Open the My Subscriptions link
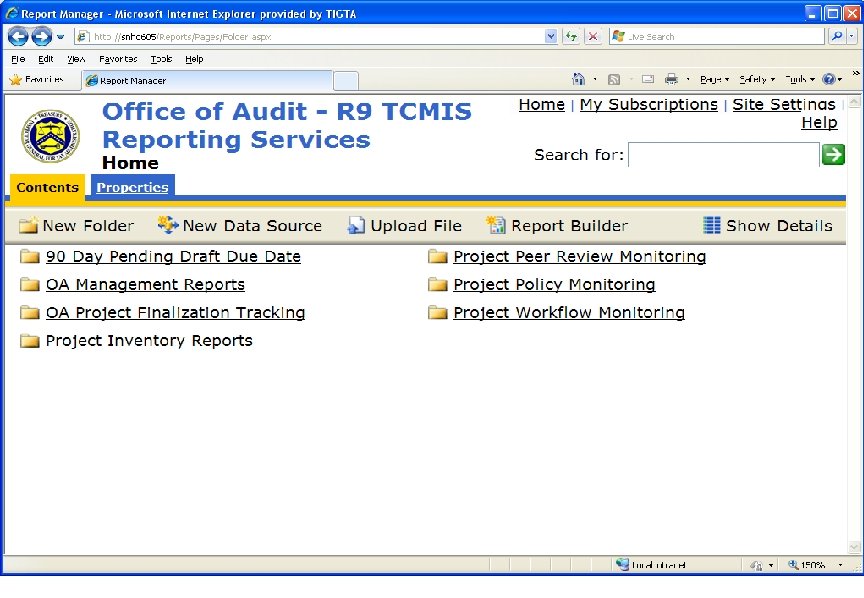Image resolution: width=864 pixels, height=598 pixels. [649, 105]
